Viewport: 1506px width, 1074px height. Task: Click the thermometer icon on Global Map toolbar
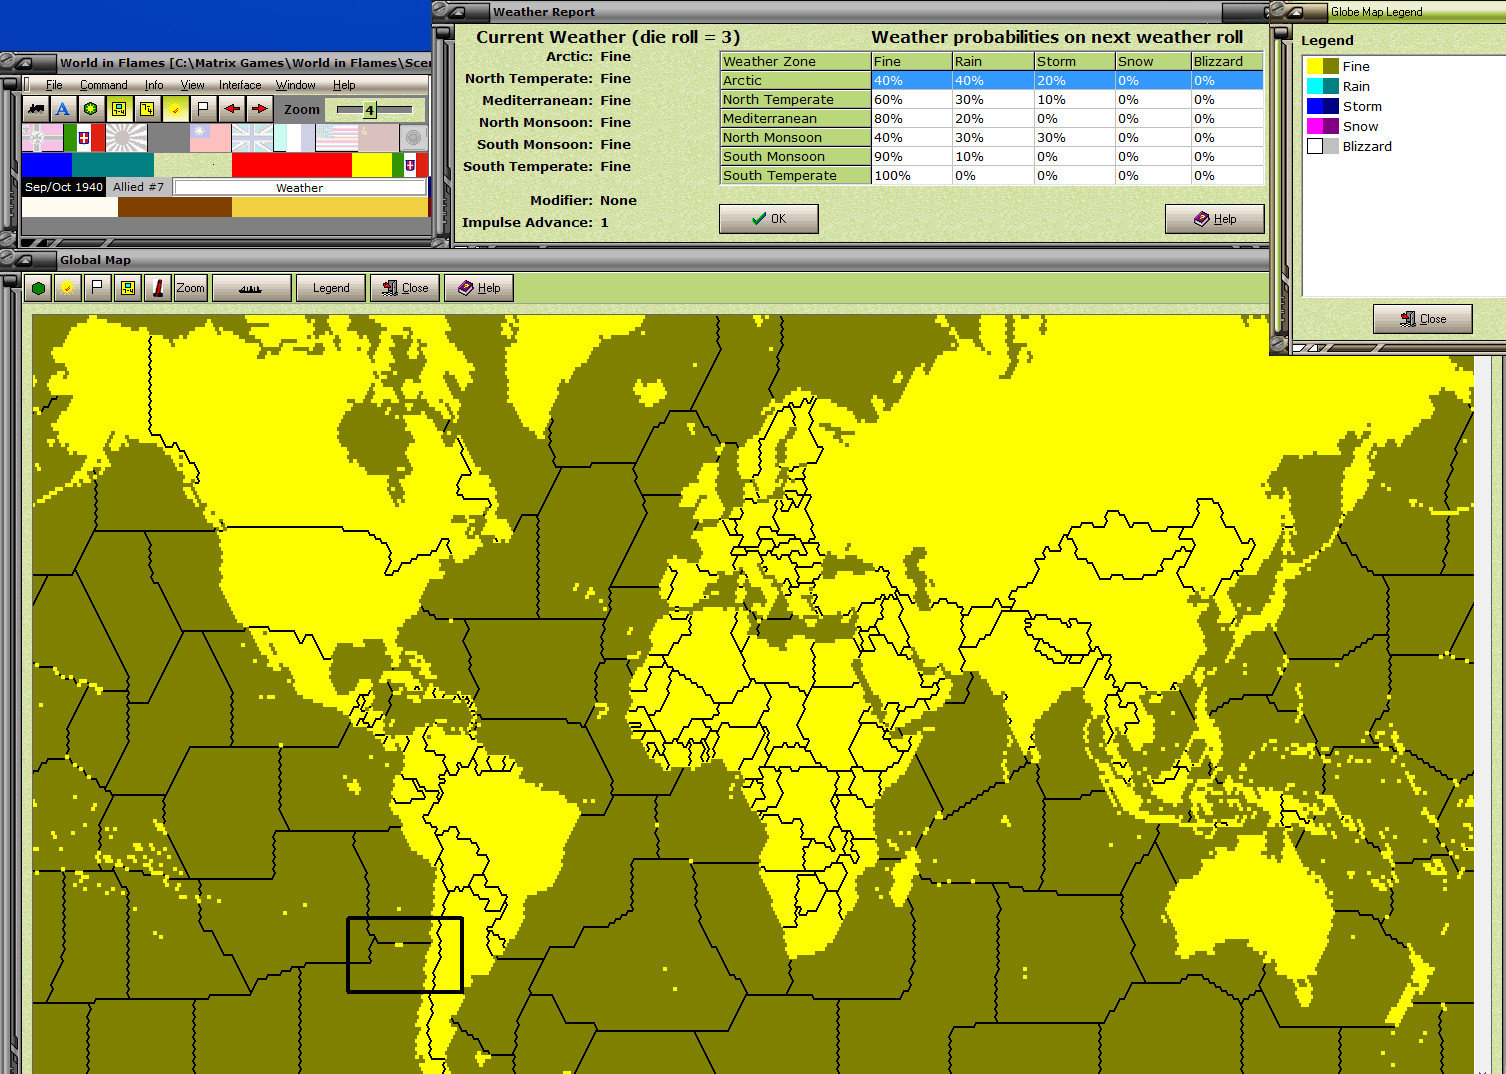(157, 288)
